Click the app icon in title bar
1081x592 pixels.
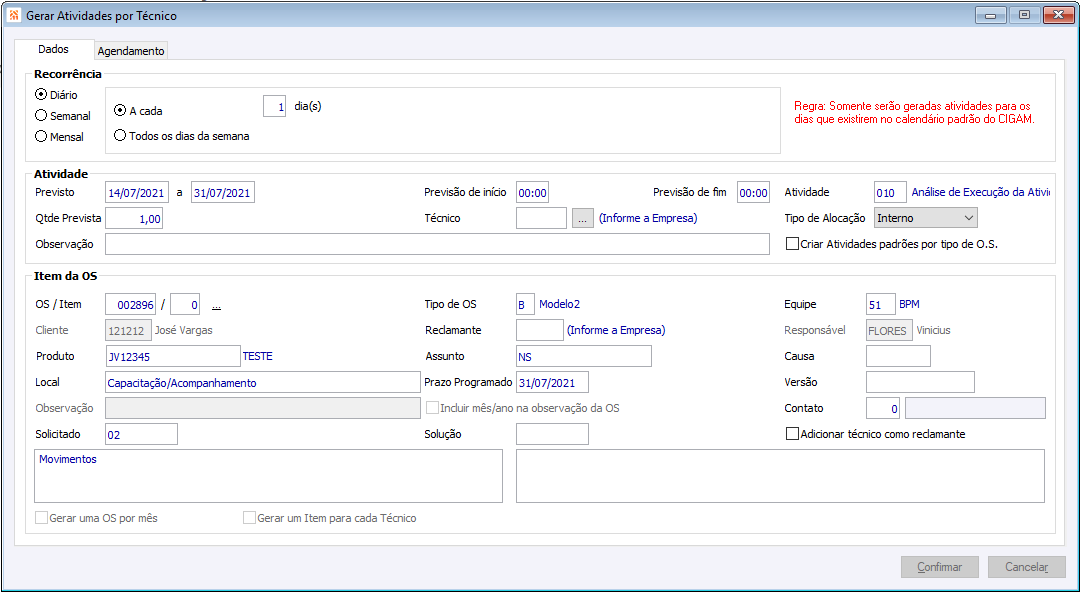click(x=13, y=15)
